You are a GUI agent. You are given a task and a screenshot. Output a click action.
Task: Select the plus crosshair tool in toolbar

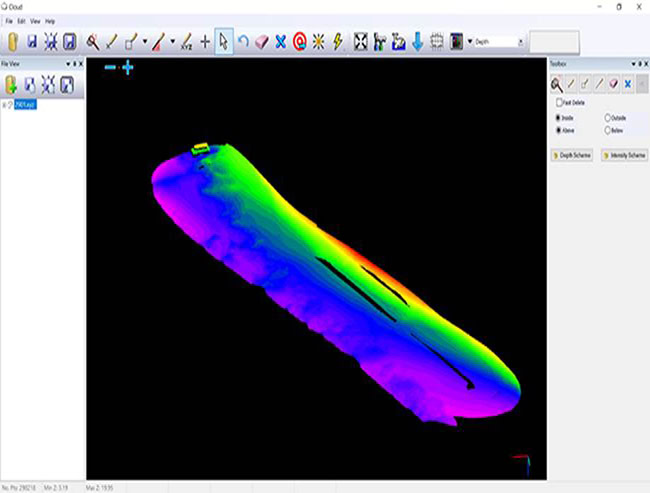205,42
